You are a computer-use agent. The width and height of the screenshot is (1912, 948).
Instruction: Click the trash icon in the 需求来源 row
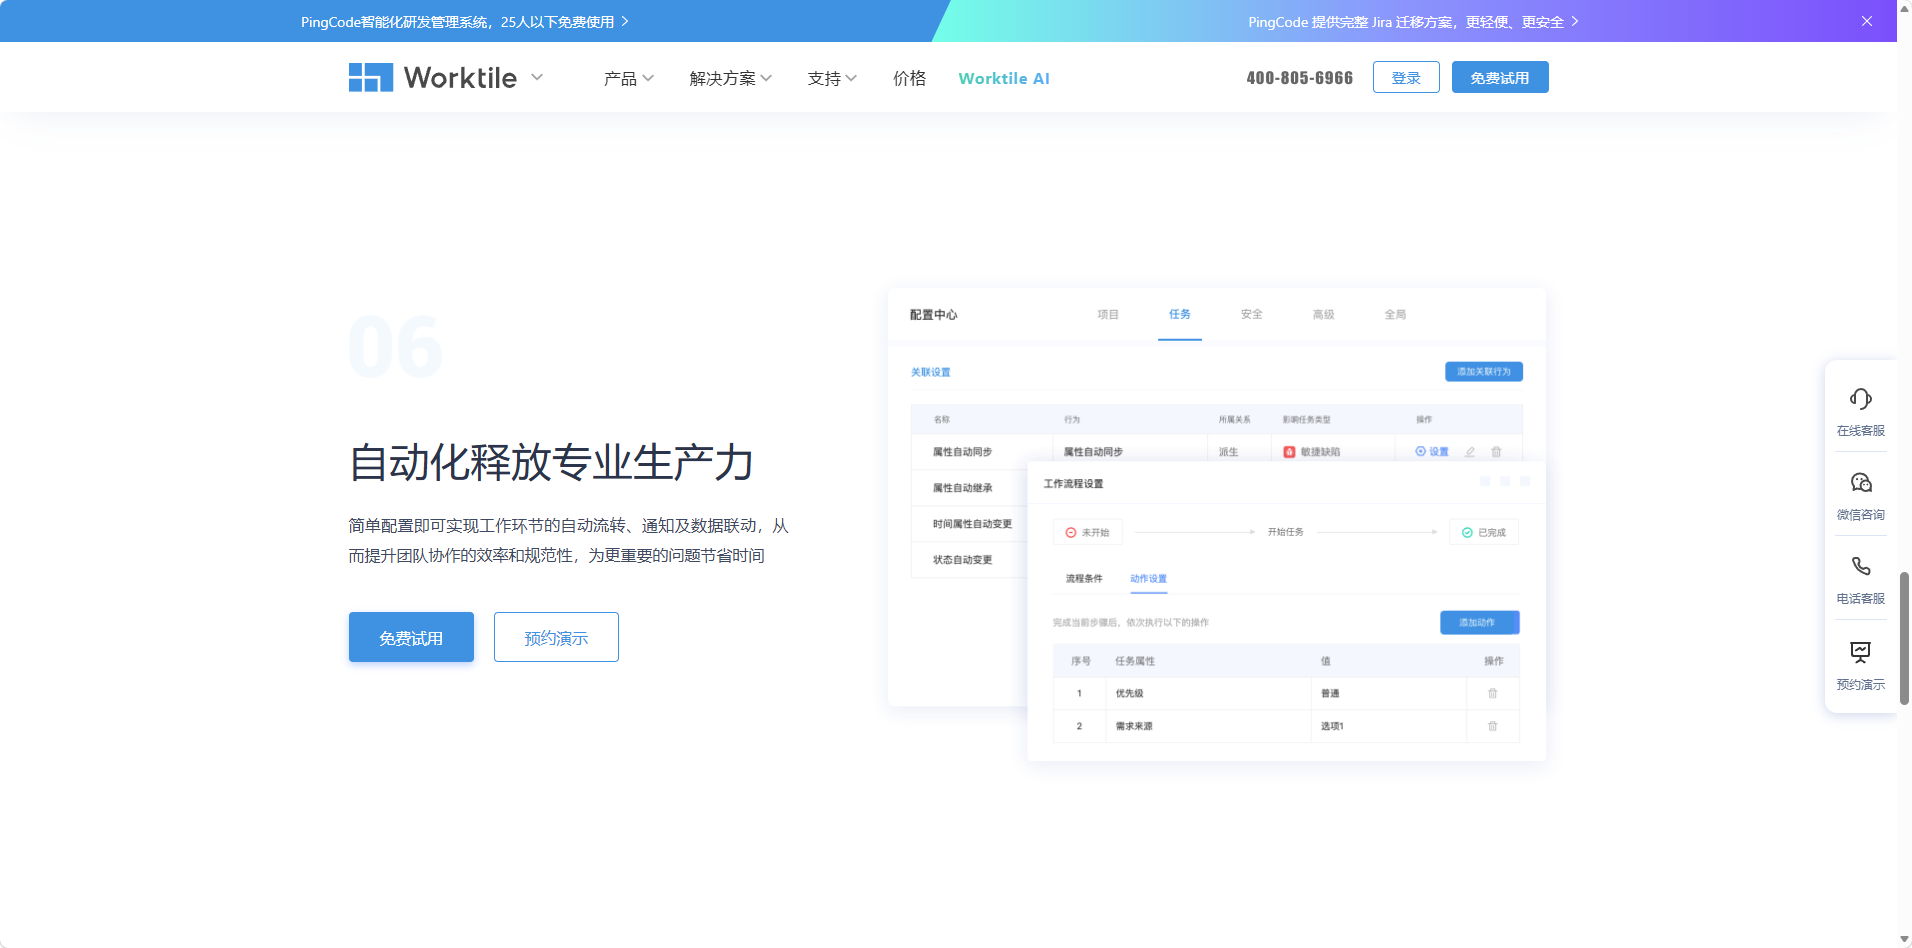tap(1493, 727)
